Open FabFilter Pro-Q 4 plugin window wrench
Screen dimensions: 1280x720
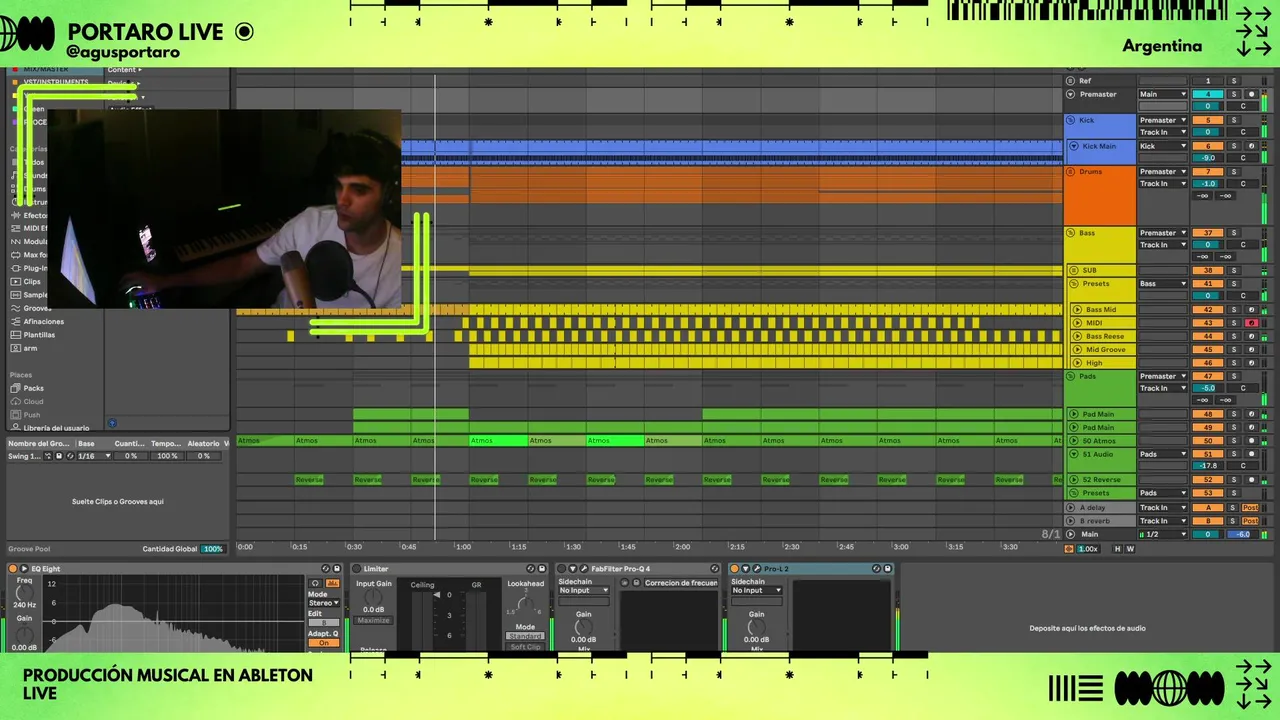click(x=584, y=569)
